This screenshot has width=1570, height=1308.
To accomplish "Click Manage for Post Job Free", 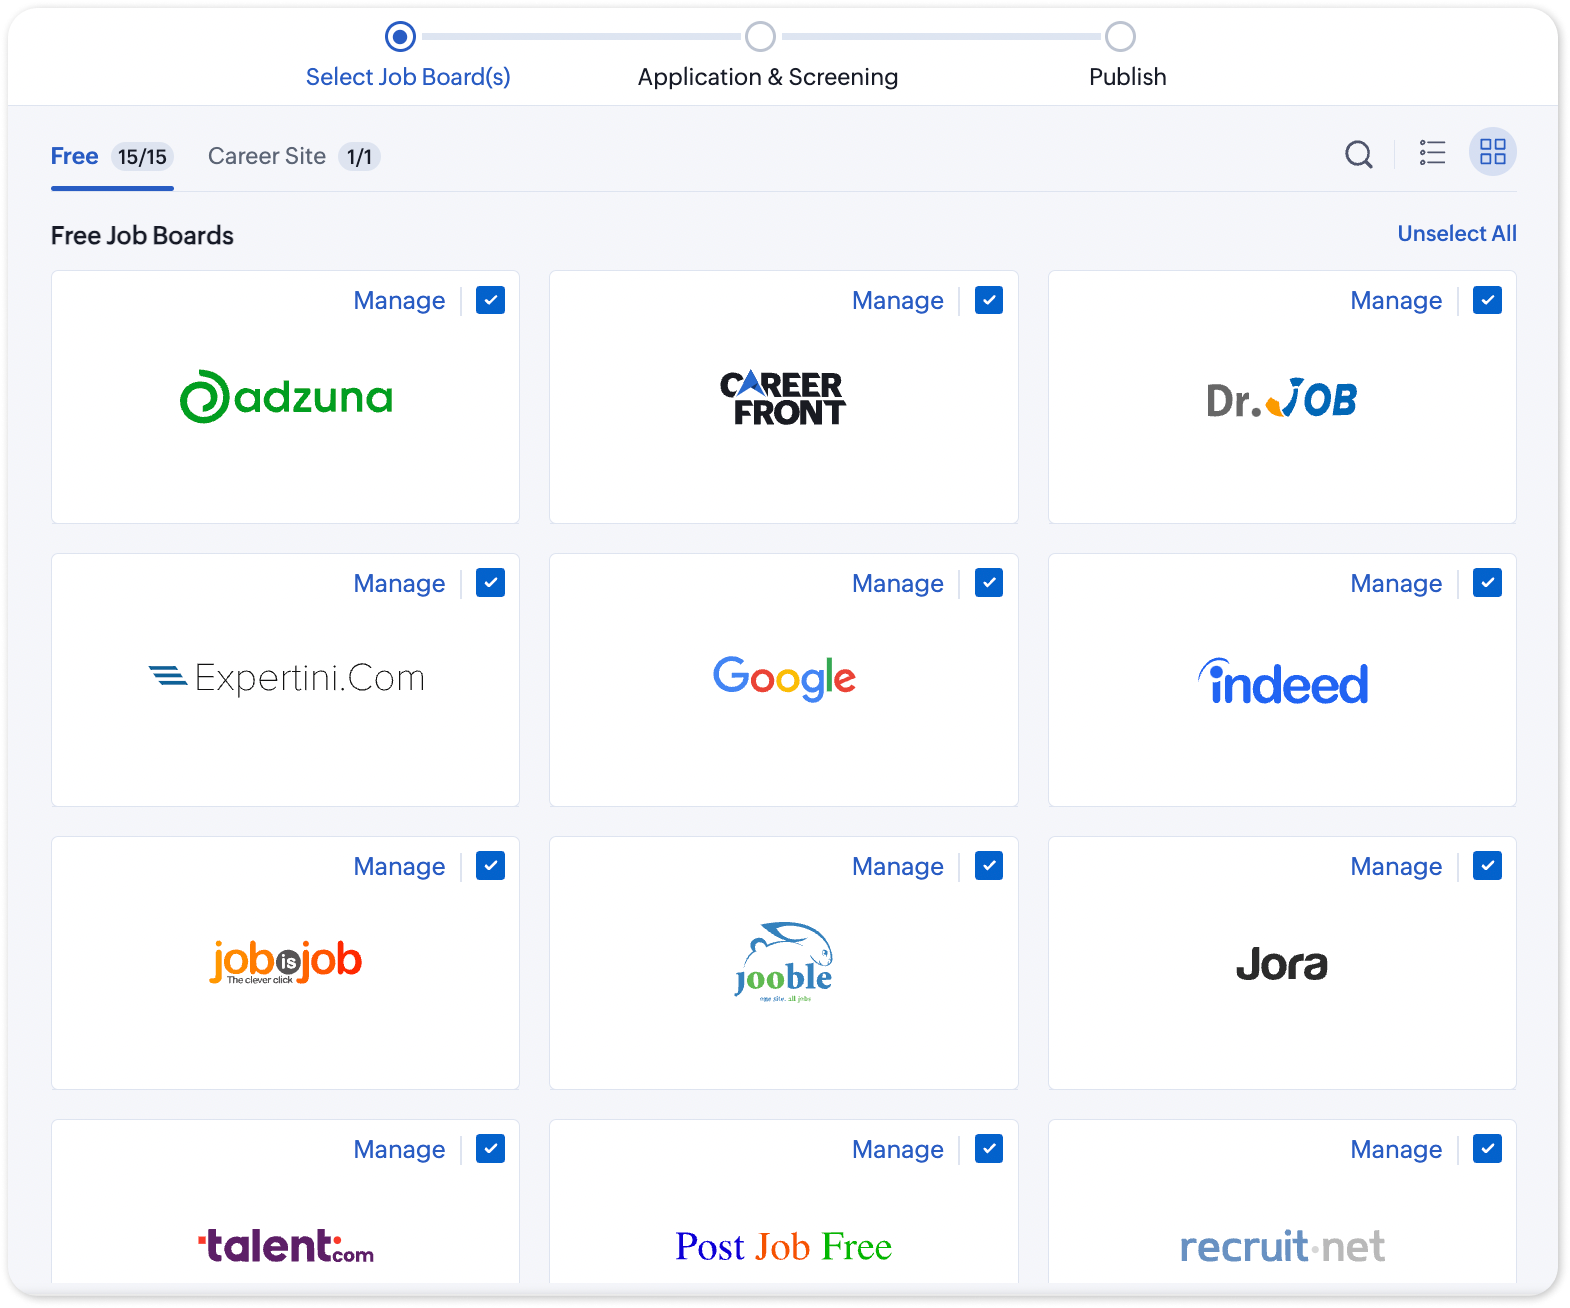I will click(898, 1150).
